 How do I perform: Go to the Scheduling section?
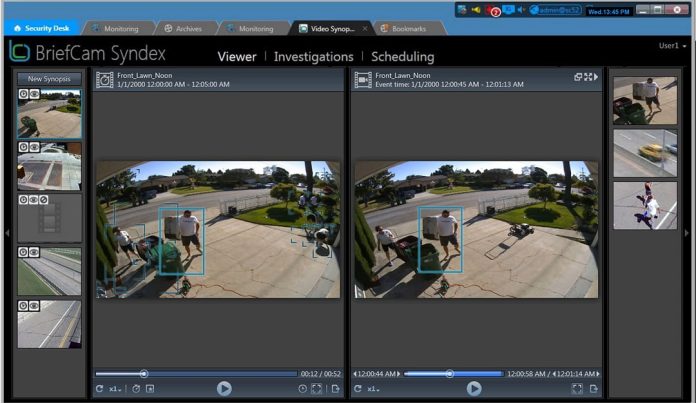[402, 57]
